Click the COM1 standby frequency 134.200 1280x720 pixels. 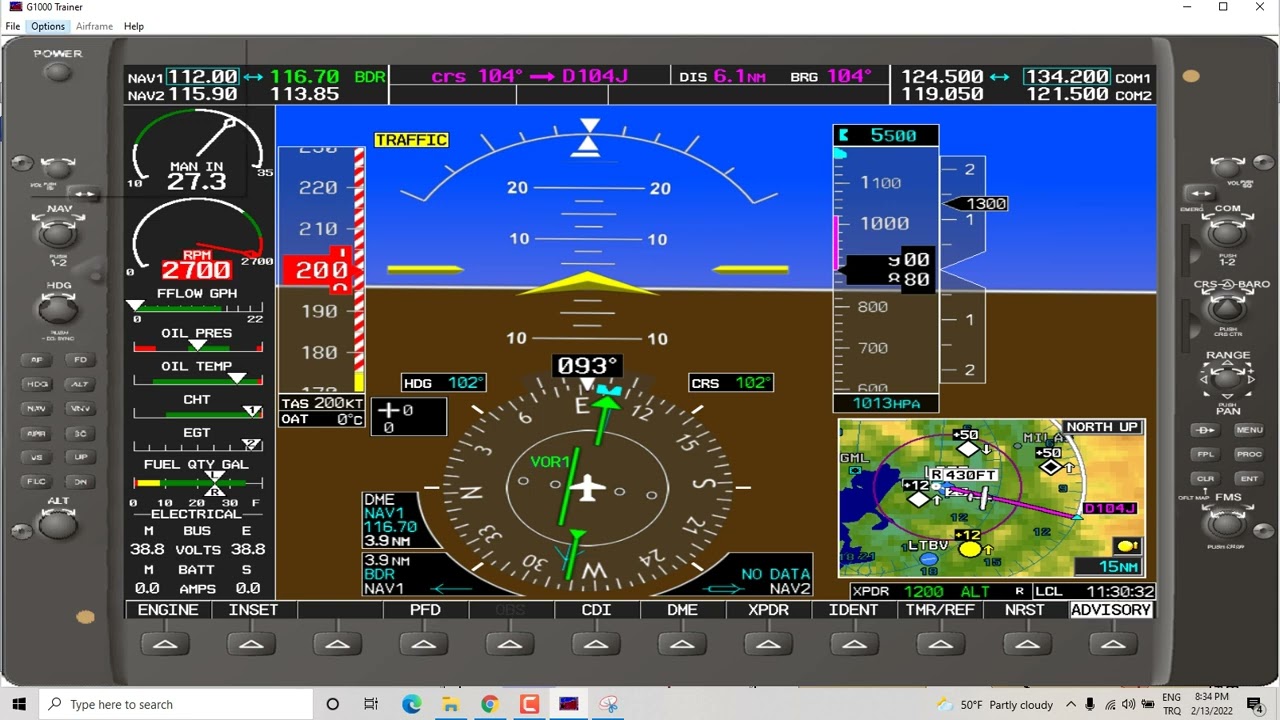pos(1066,77)
